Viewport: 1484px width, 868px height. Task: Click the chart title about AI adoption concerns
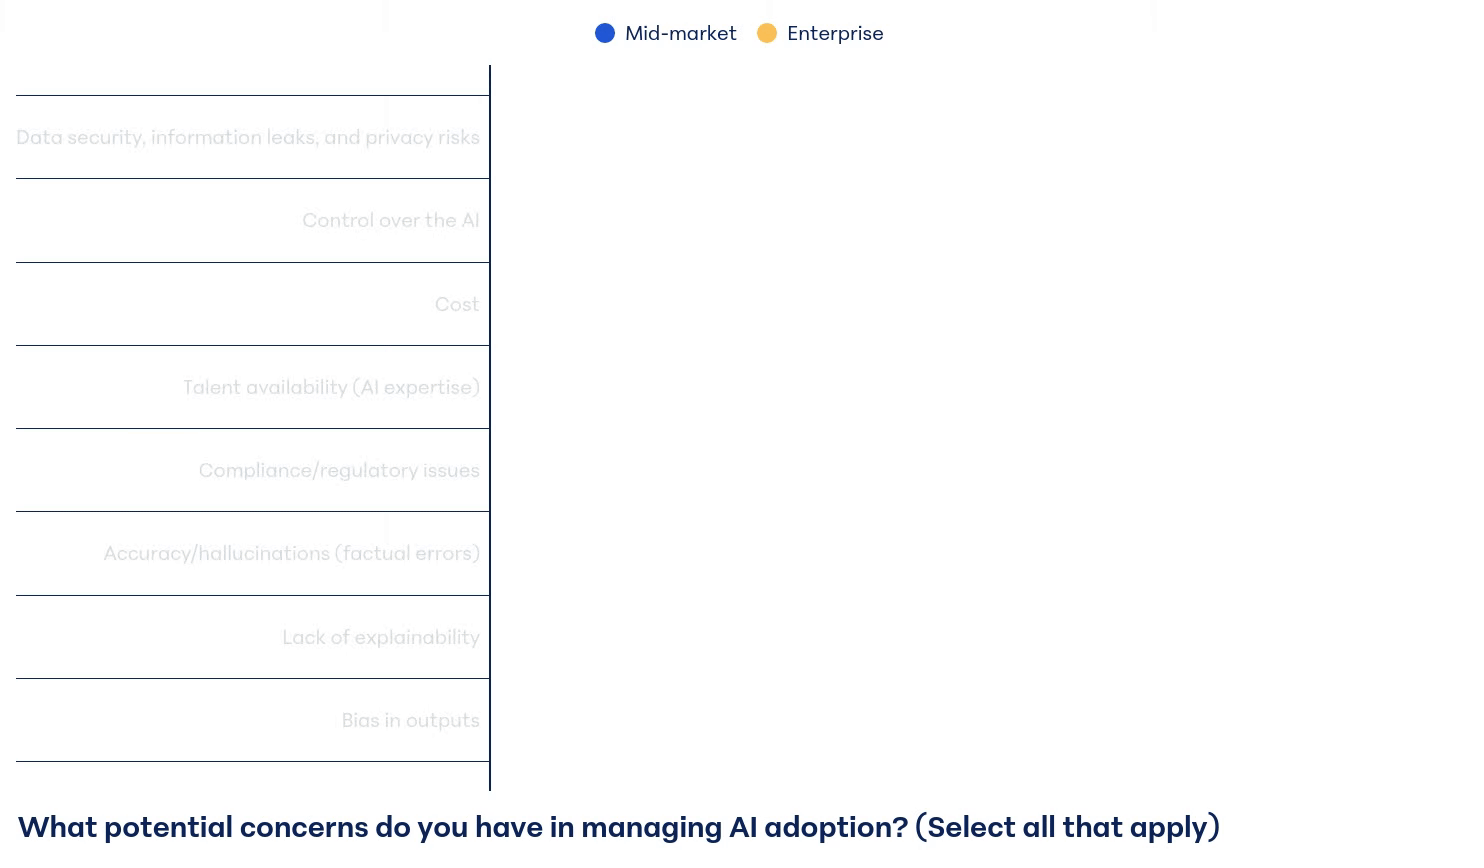pos(619,827)
